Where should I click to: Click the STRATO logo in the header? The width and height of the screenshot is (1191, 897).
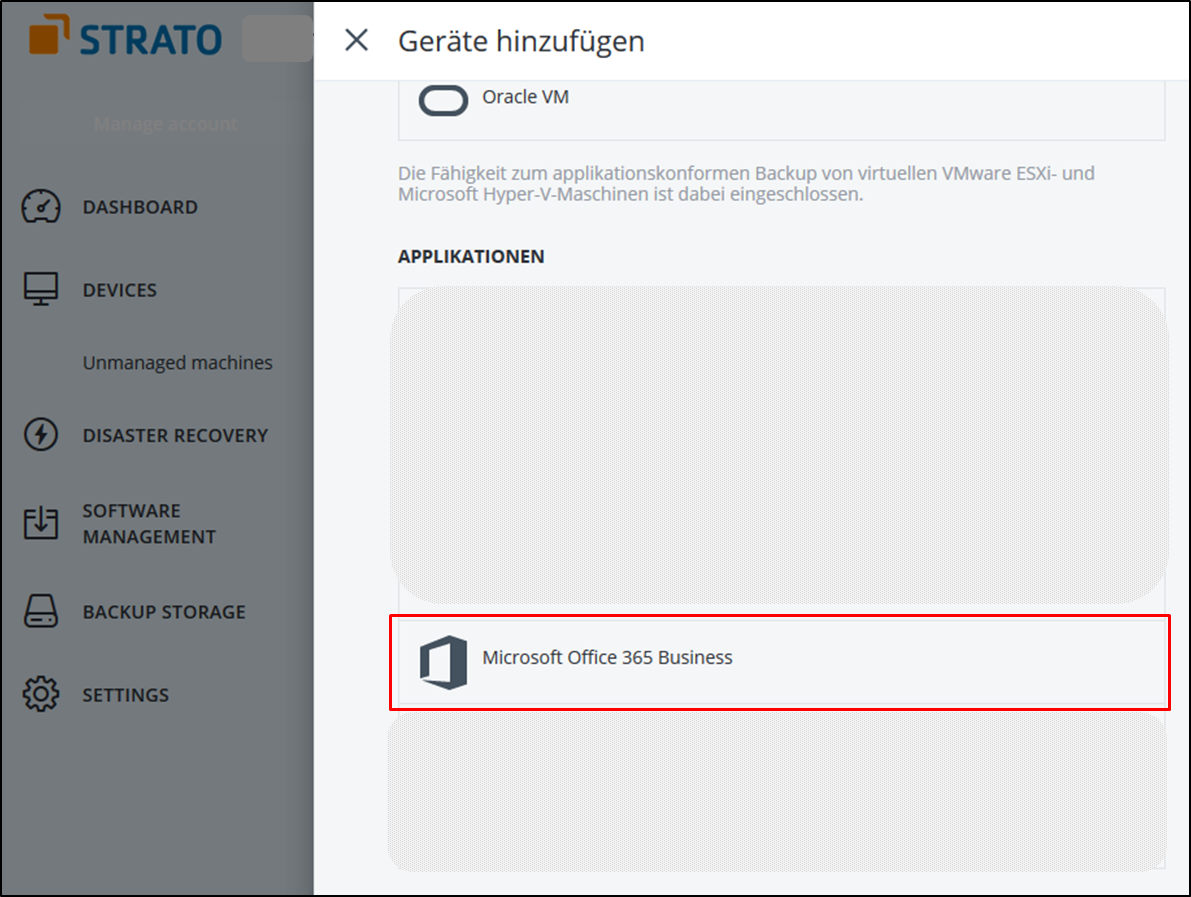click(126, 38)
